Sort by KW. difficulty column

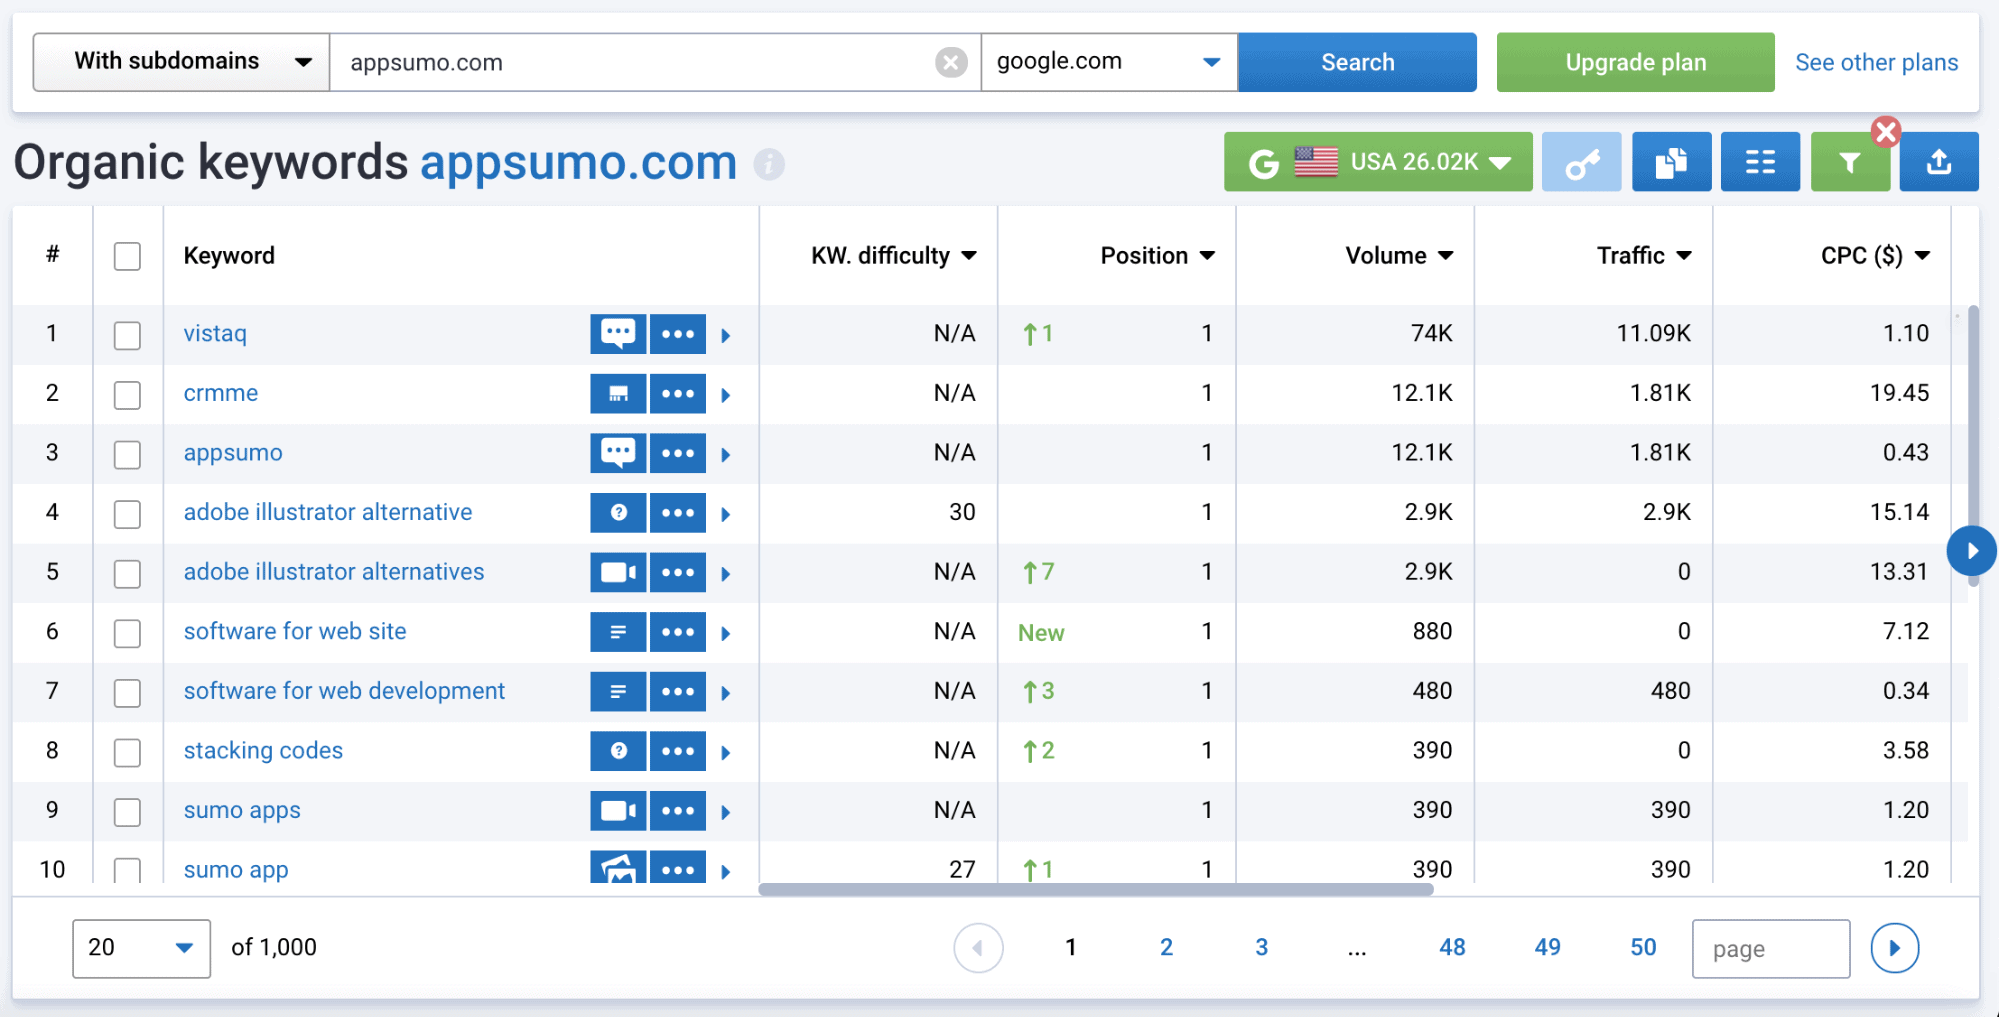pos(893,256)
